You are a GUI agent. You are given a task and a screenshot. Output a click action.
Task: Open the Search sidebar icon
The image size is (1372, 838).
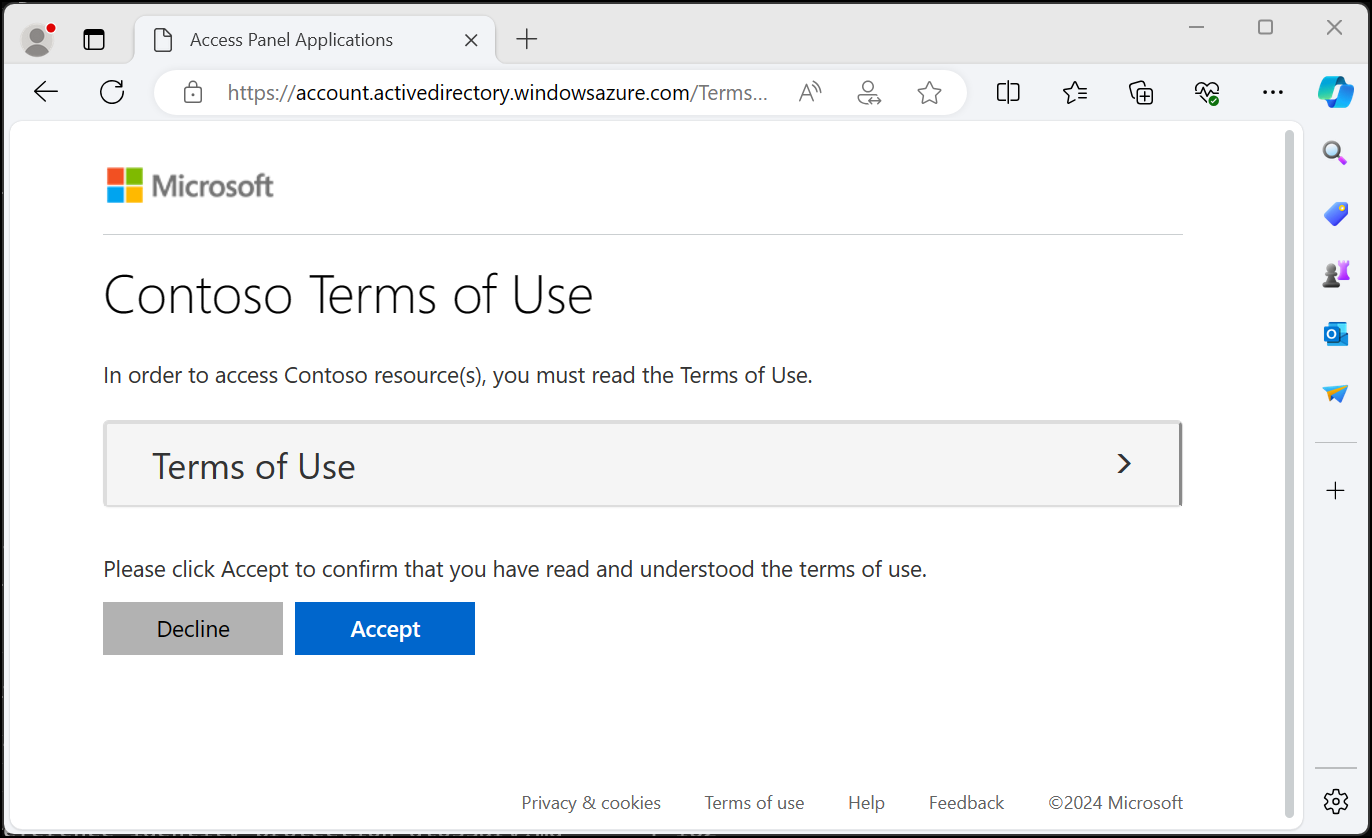click(x=1335, y=153)
